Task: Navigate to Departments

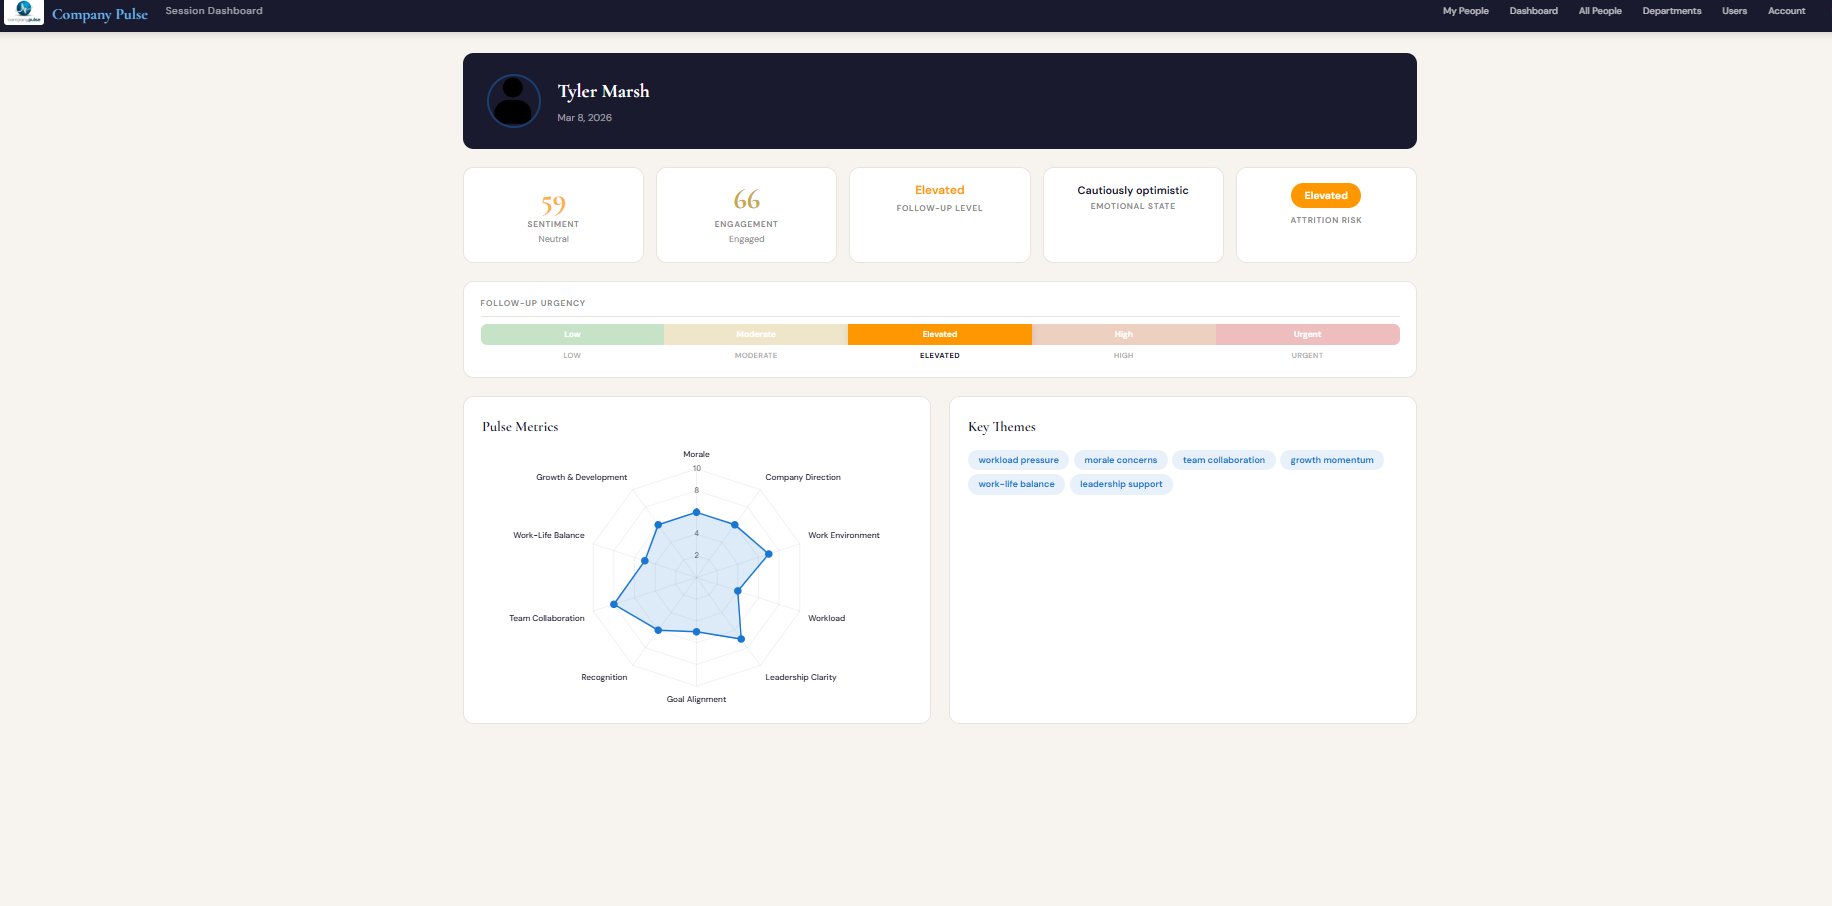Action: point(1671,11)
